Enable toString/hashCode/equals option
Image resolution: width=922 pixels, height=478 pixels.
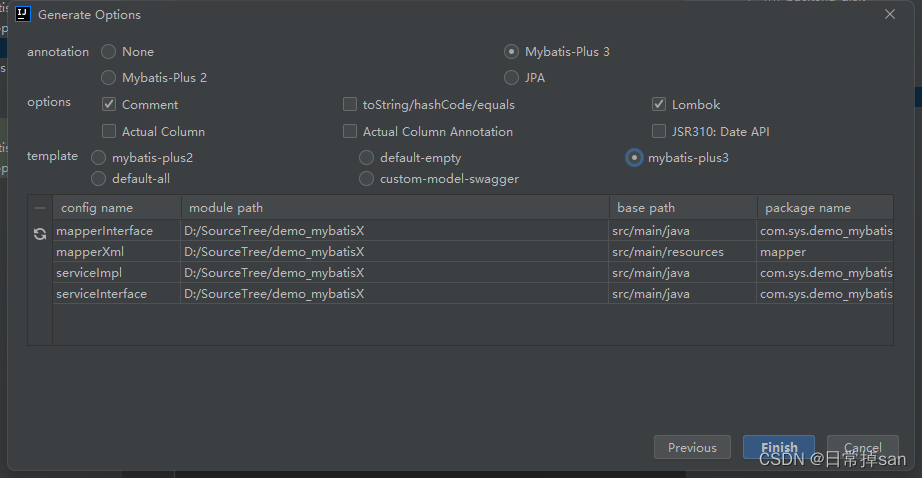(350, 105)
